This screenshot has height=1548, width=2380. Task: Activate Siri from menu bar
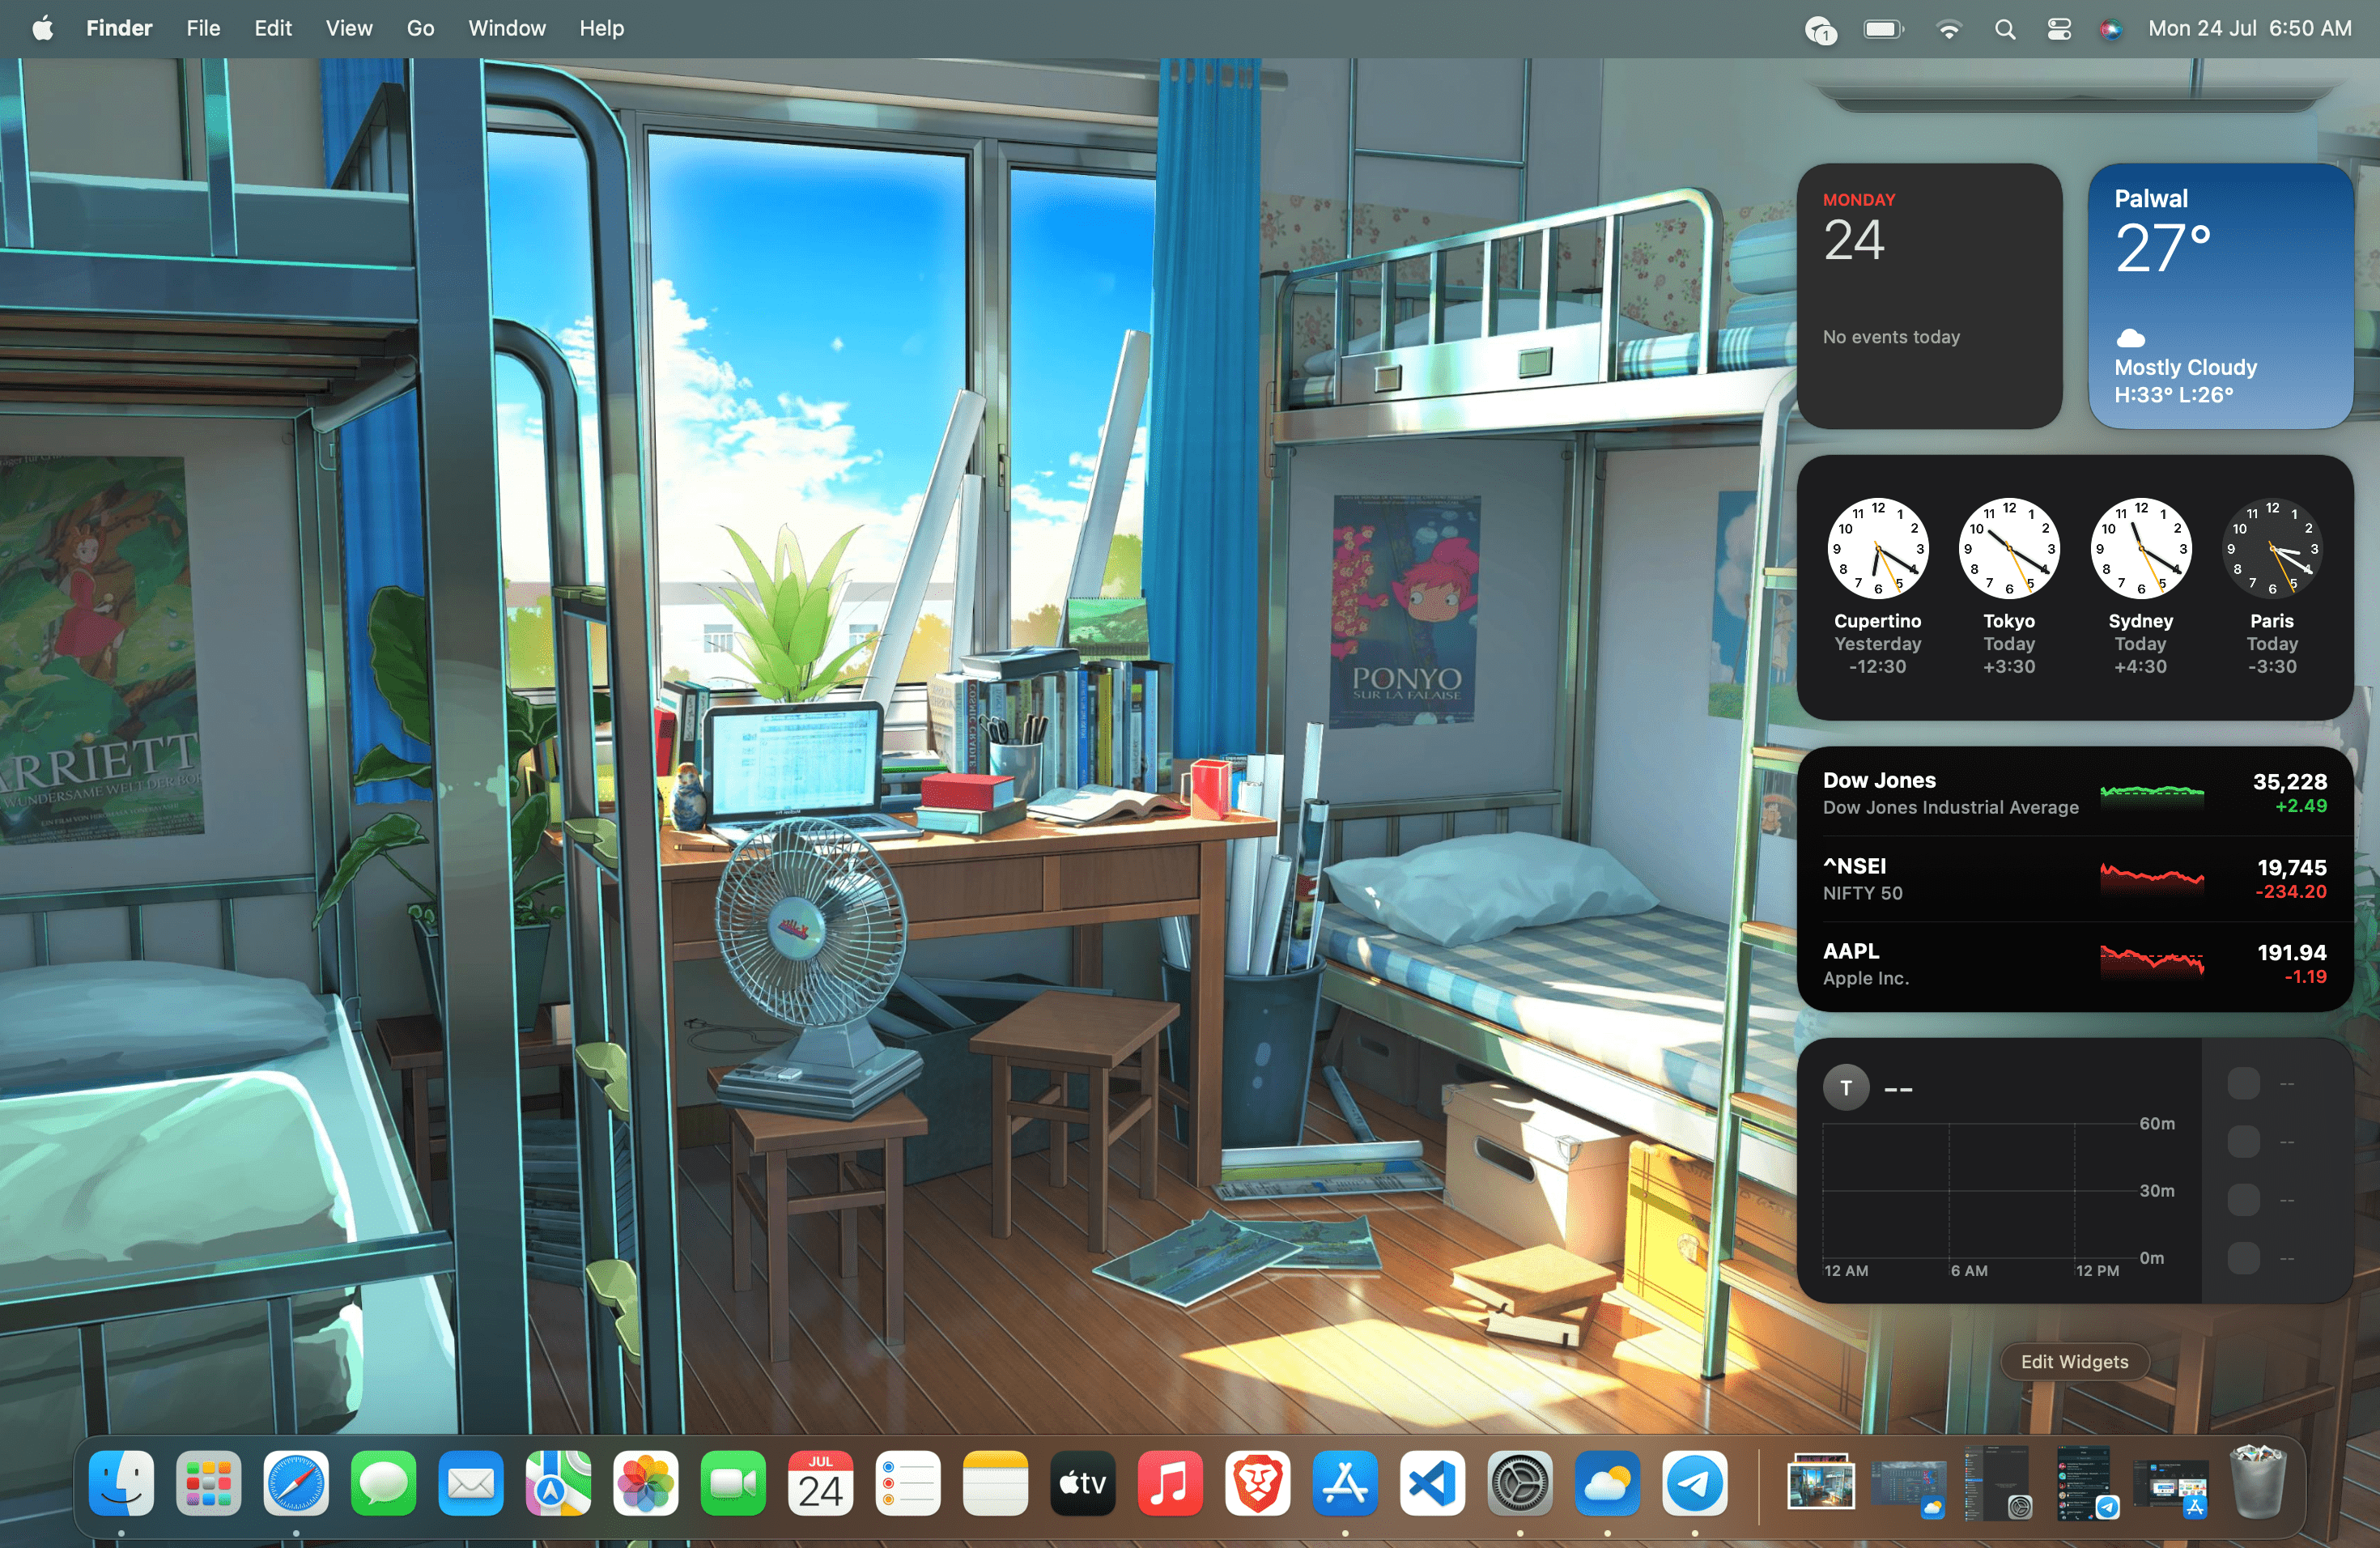[2110, 29]
